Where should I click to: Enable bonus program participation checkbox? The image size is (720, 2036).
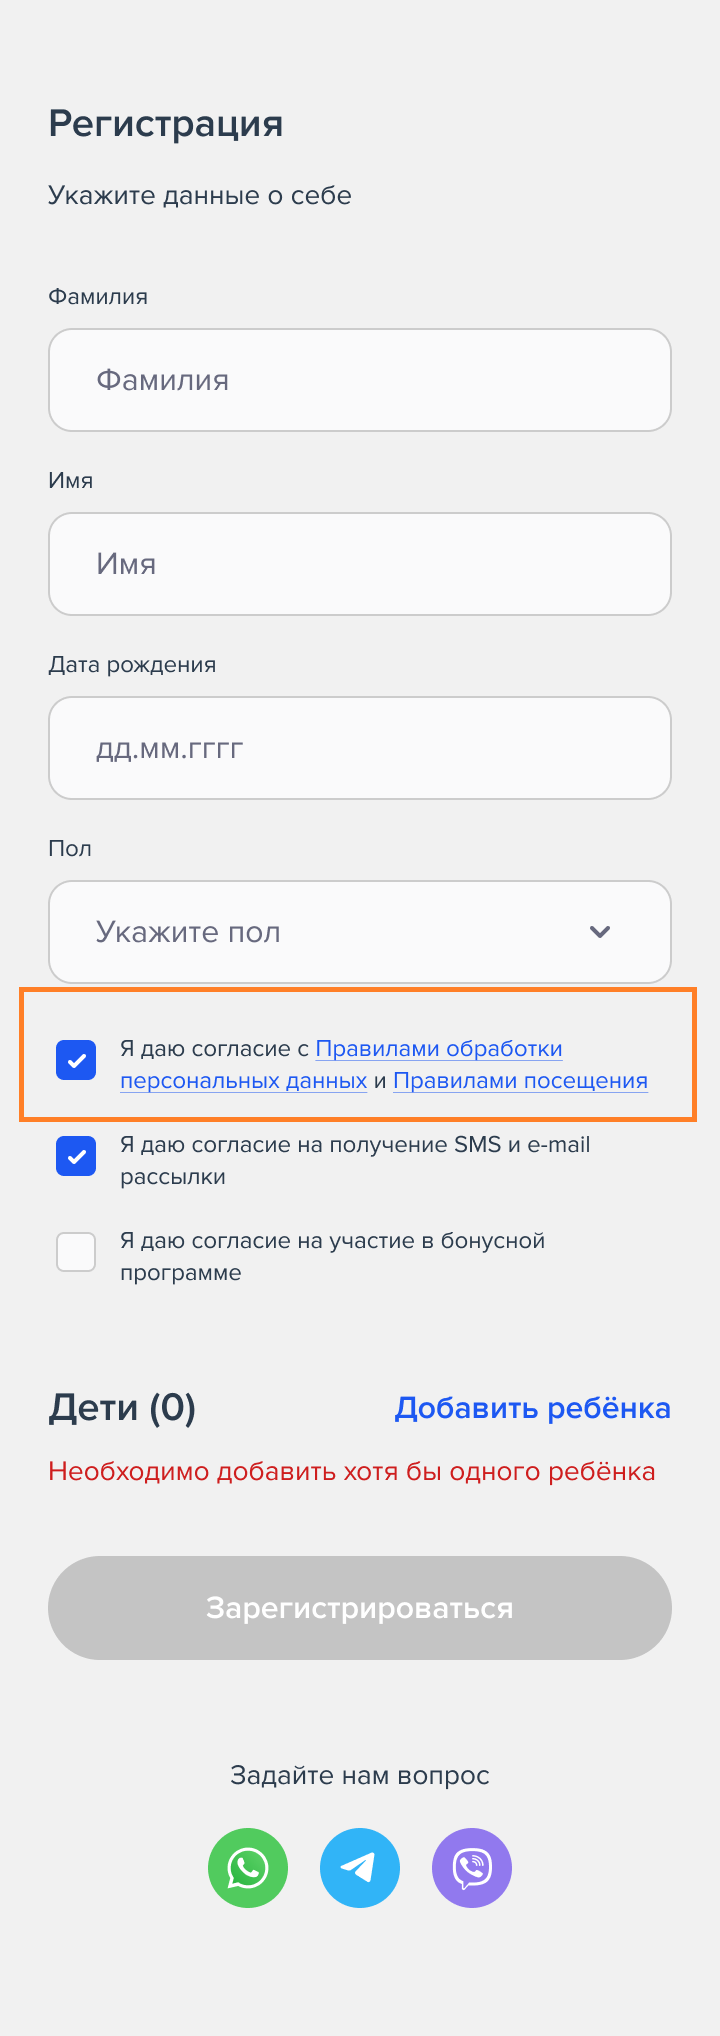tap(76, 1253)
